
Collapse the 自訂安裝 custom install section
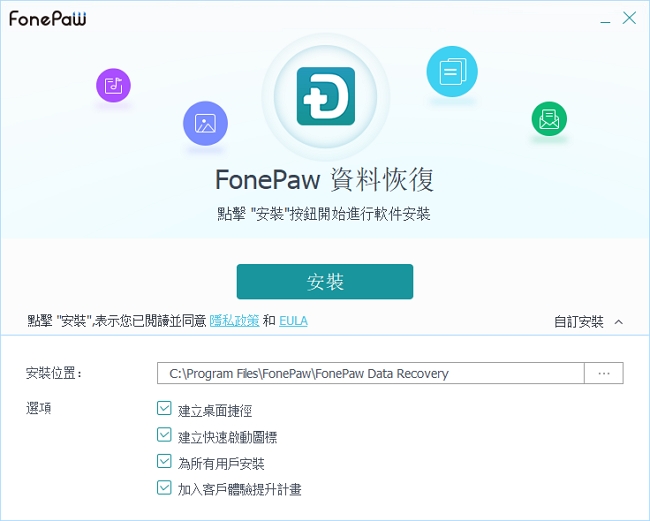tap(588, 322)
